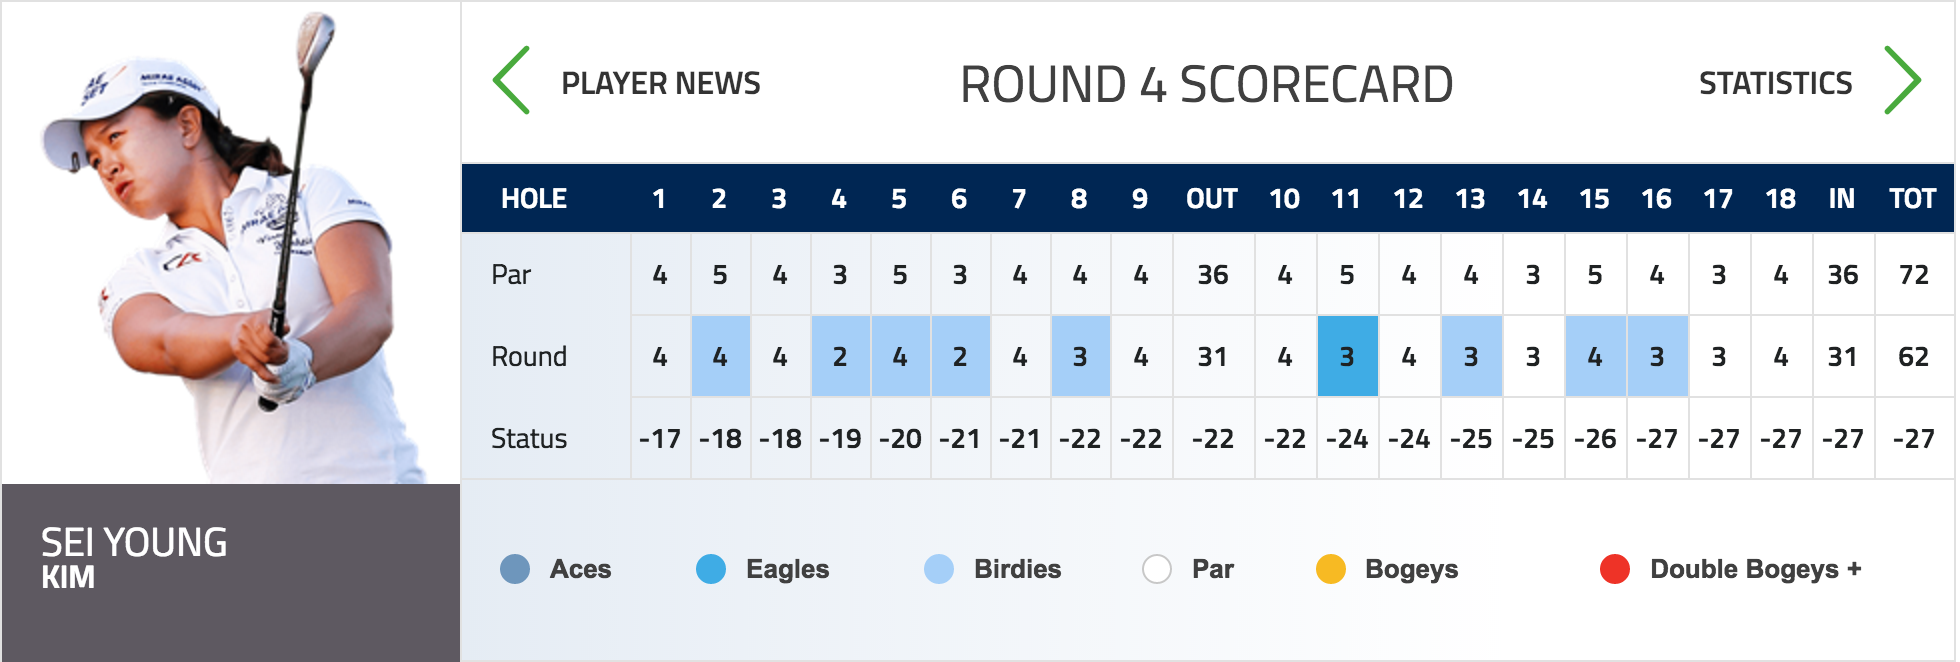The image size is (1960, 662).
Task: Click the Sei Young Kim name banner
Action: click(x=231, y=572)
